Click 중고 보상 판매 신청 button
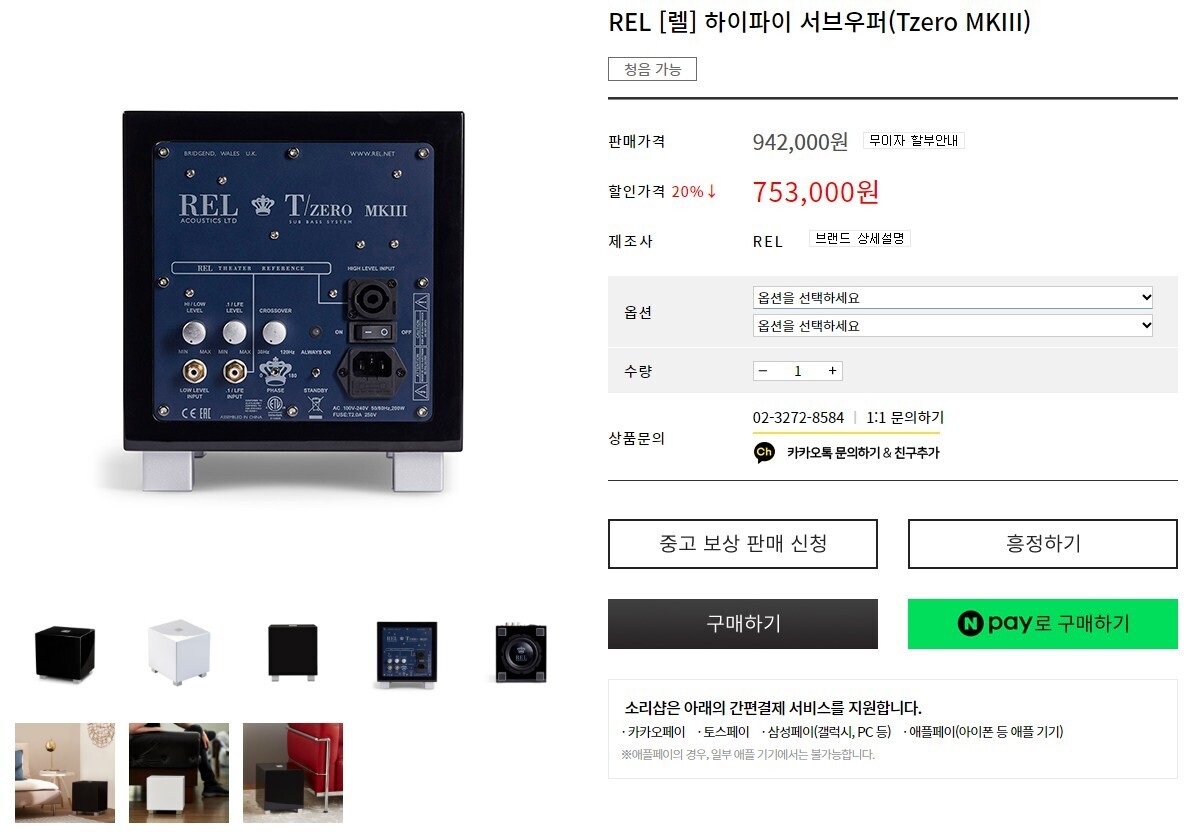The image size is (1204, 838). click(743, 544)
